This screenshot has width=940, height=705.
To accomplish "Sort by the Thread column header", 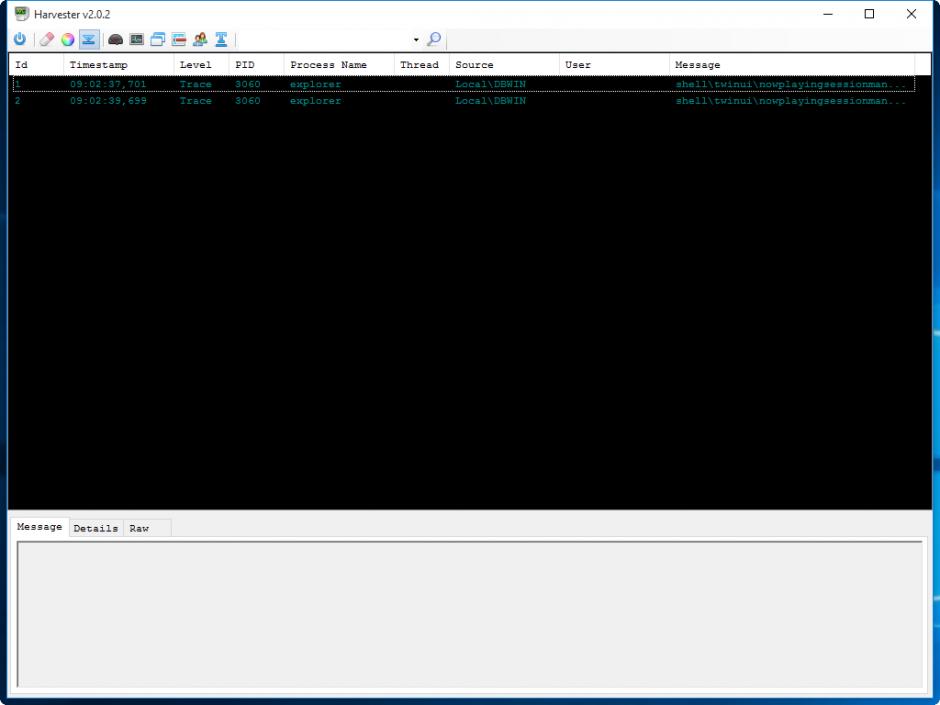I will coord(421,65).
